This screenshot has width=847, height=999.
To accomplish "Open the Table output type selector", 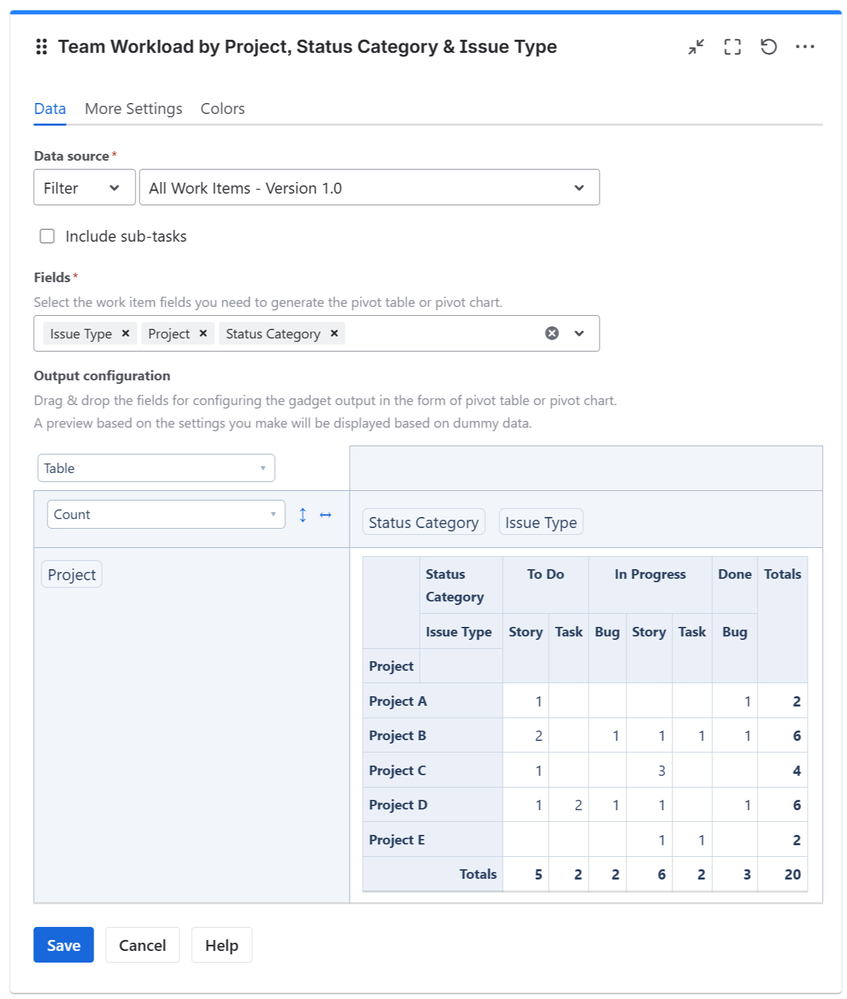I will tap(155, 467).
